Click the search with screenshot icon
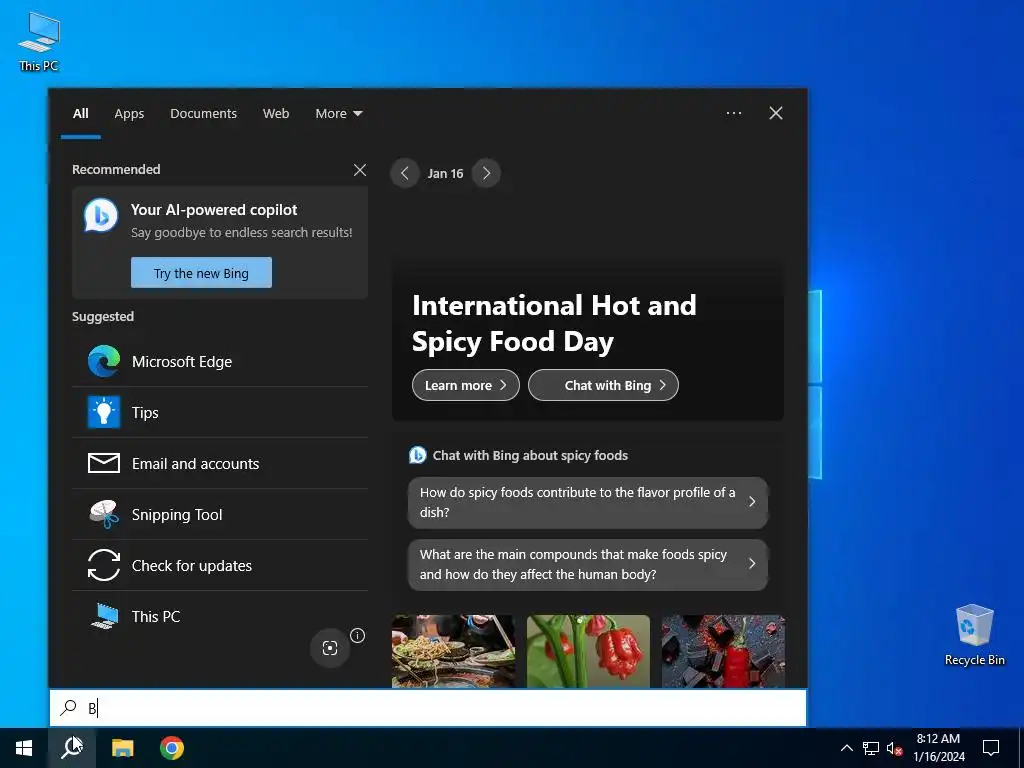This screenshot has width=1024, height=768. [x=330, y=648]
